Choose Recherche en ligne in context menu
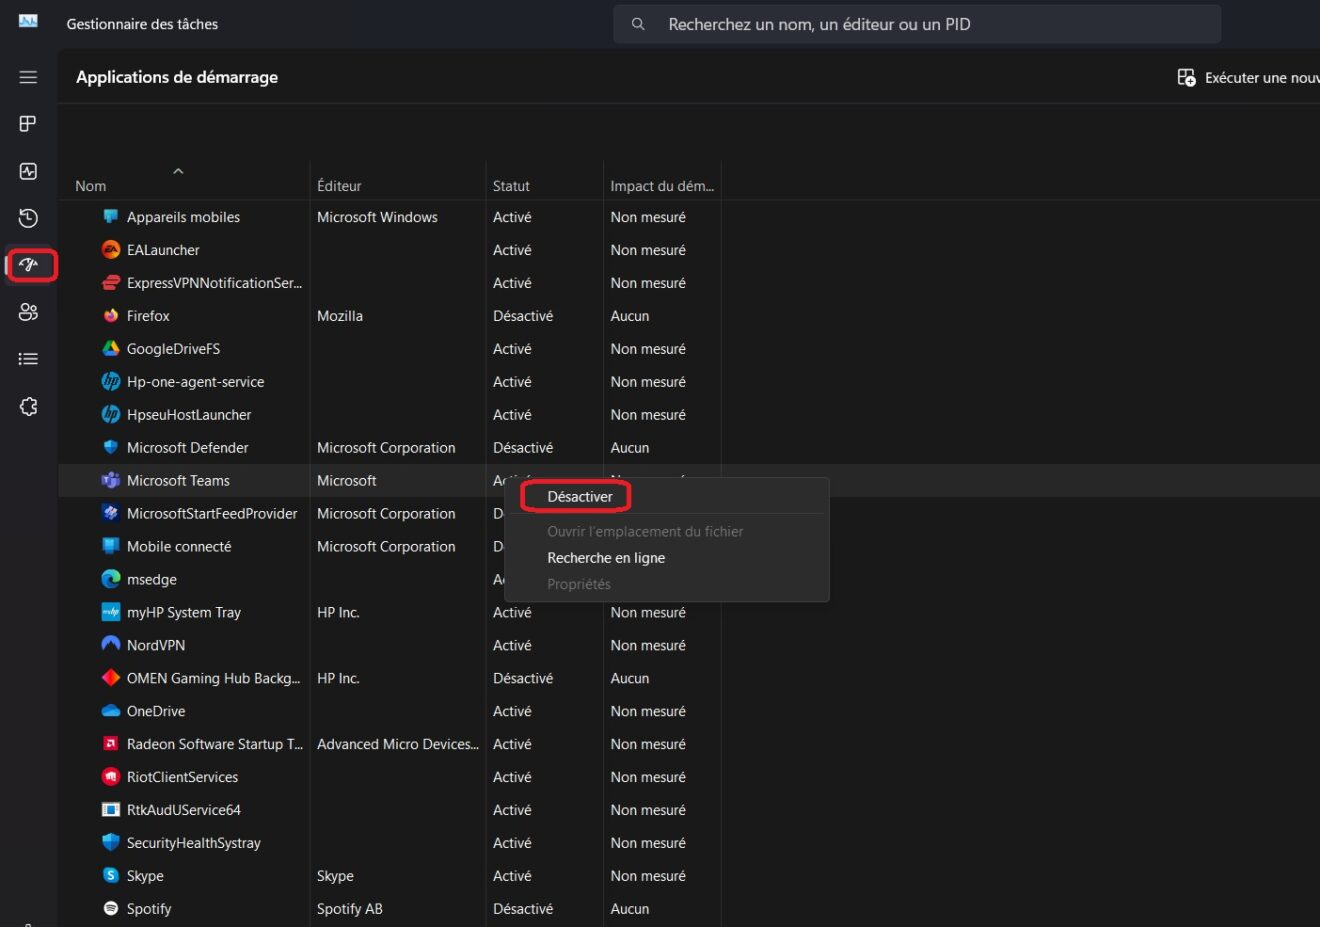The height and width of the screenshot is (927, 1320). point(606,558)
